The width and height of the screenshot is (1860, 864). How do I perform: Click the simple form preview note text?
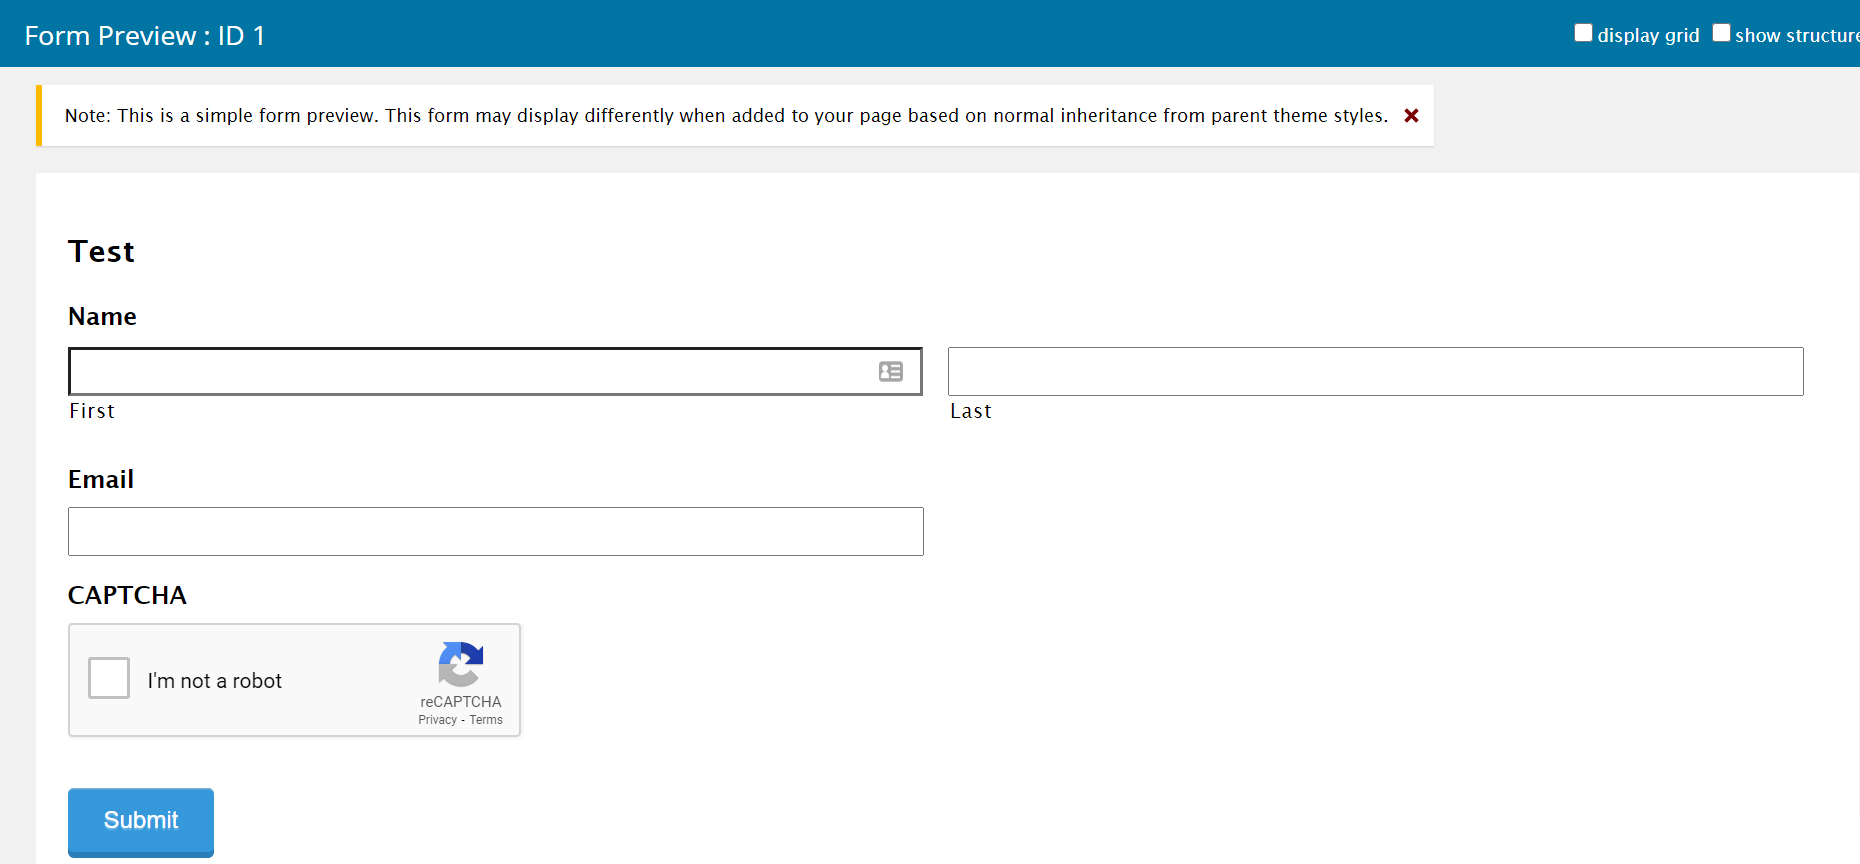(x=726, y=116)
